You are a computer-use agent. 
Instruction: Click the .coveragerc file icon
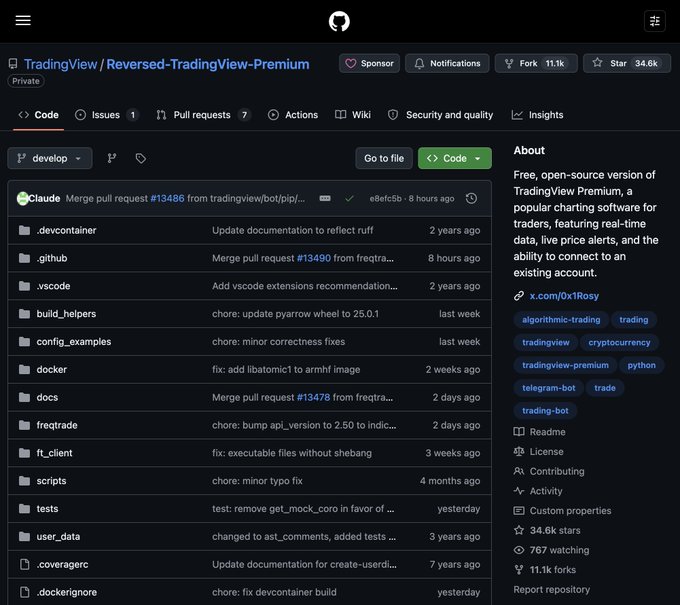tap(25, 564)
